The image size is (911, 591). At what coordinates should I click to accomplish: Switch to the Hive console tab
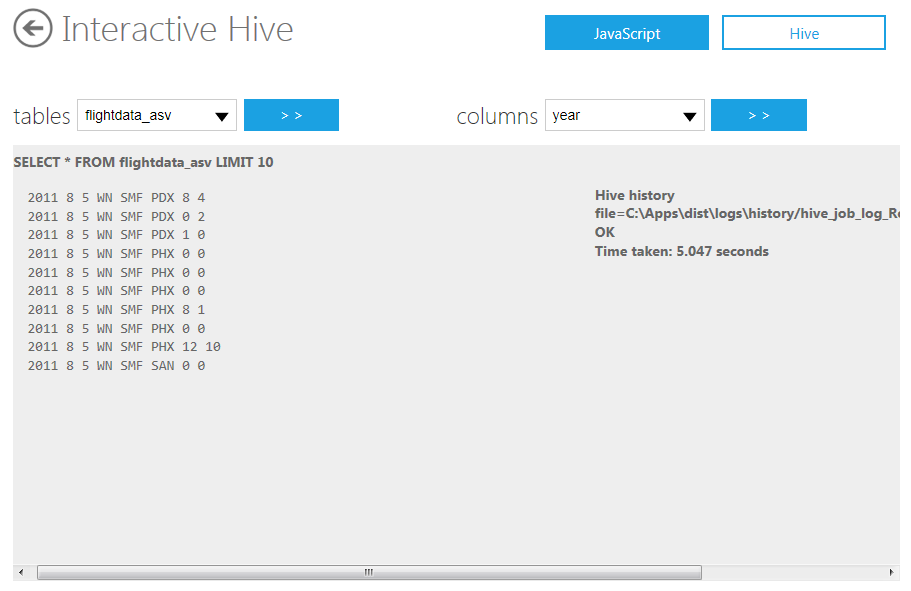point(804,33)
